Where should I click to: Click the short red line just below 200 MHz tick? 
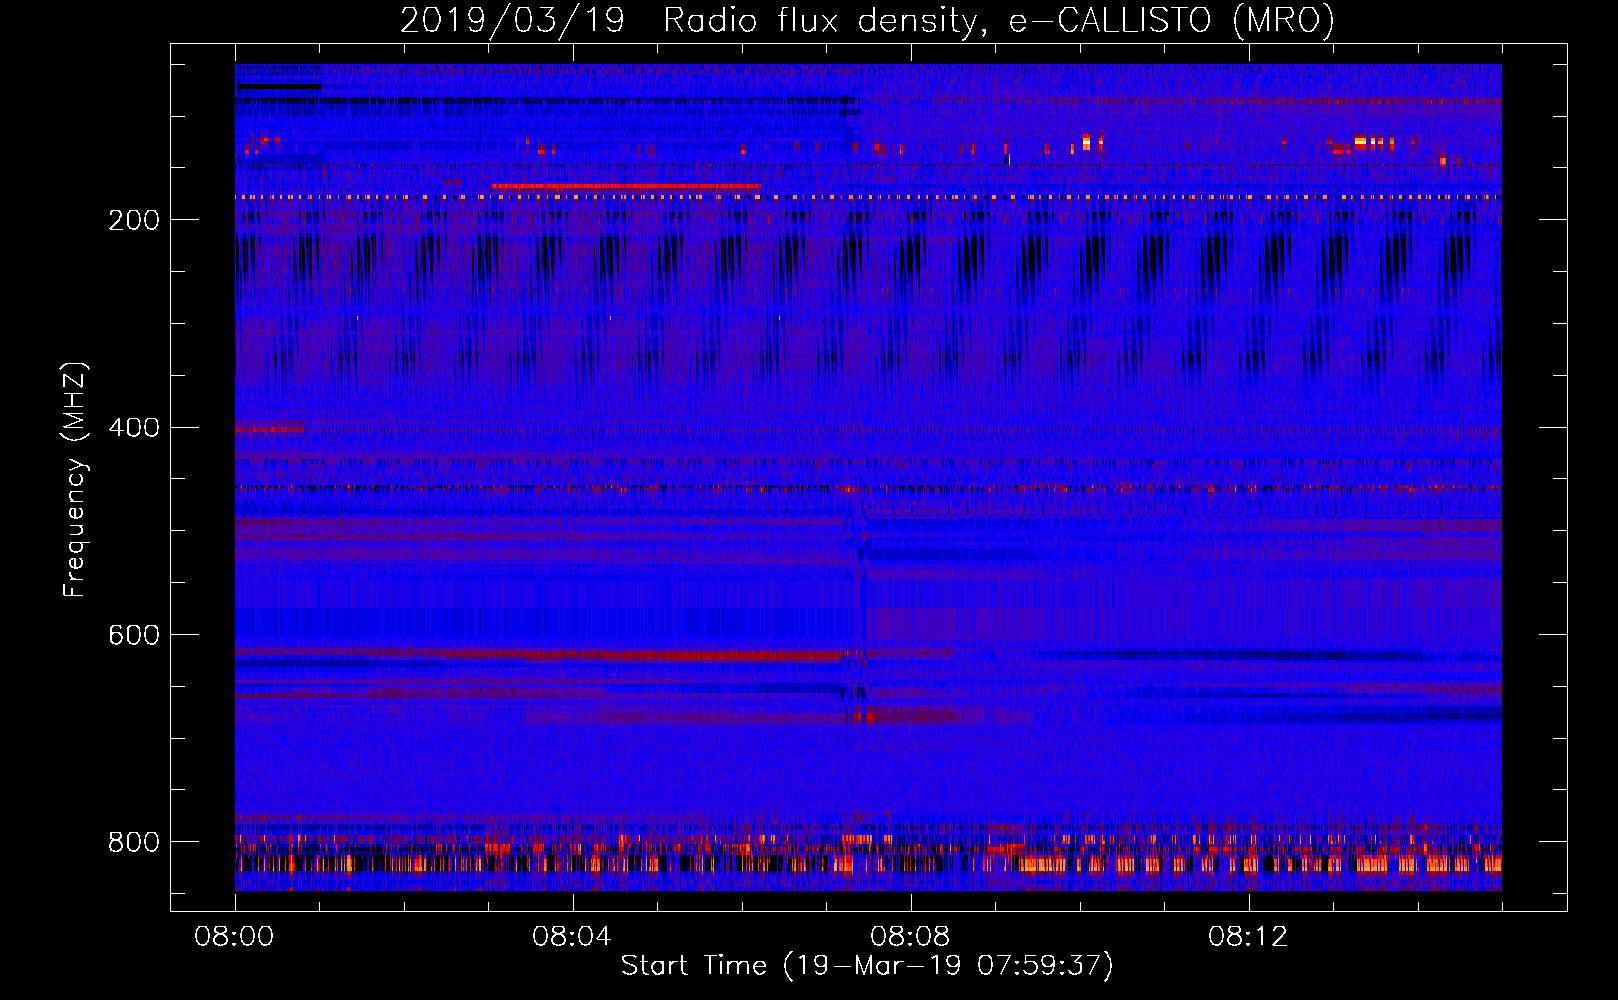pos(626,186)
